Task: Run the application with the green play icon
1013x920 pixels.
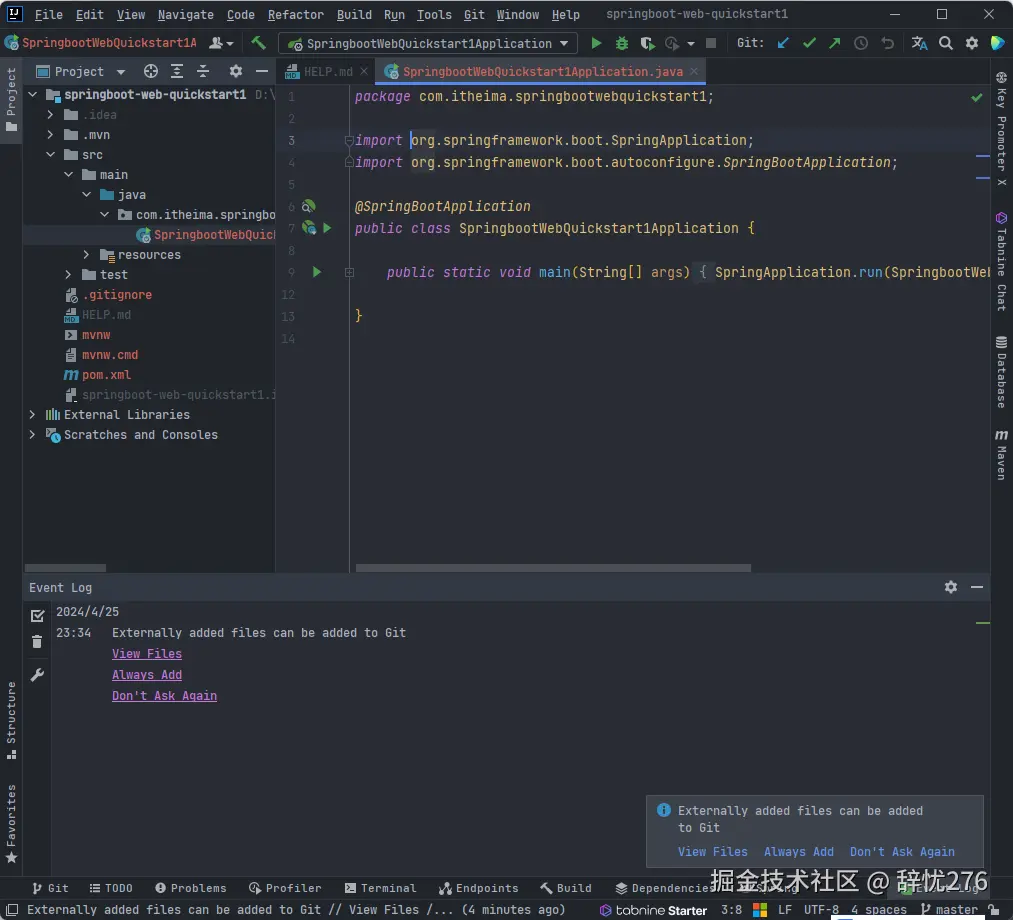Action: (597, 43)
